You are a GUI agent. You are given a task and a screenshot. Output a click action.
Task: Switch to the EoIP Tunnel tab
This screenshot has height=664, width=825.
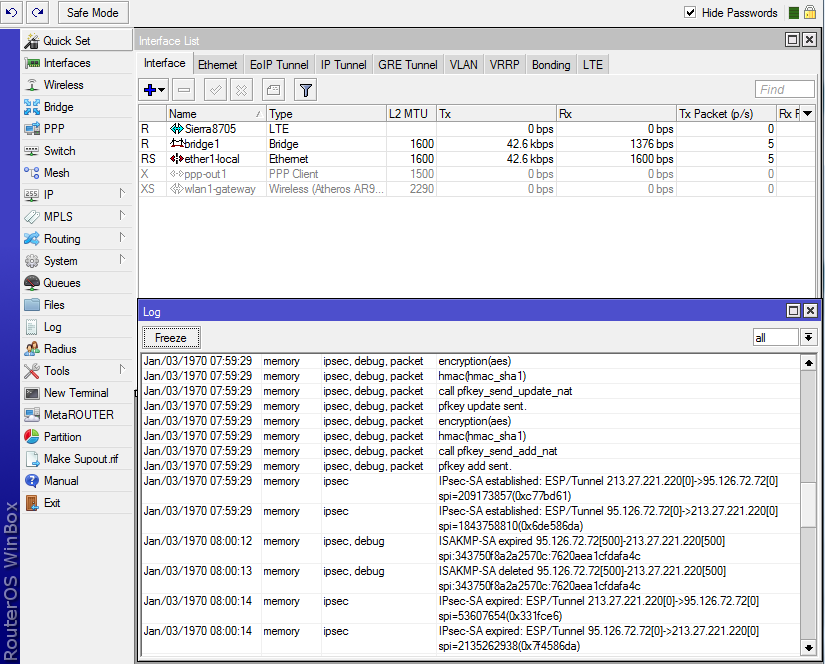[x=279, y=65]
